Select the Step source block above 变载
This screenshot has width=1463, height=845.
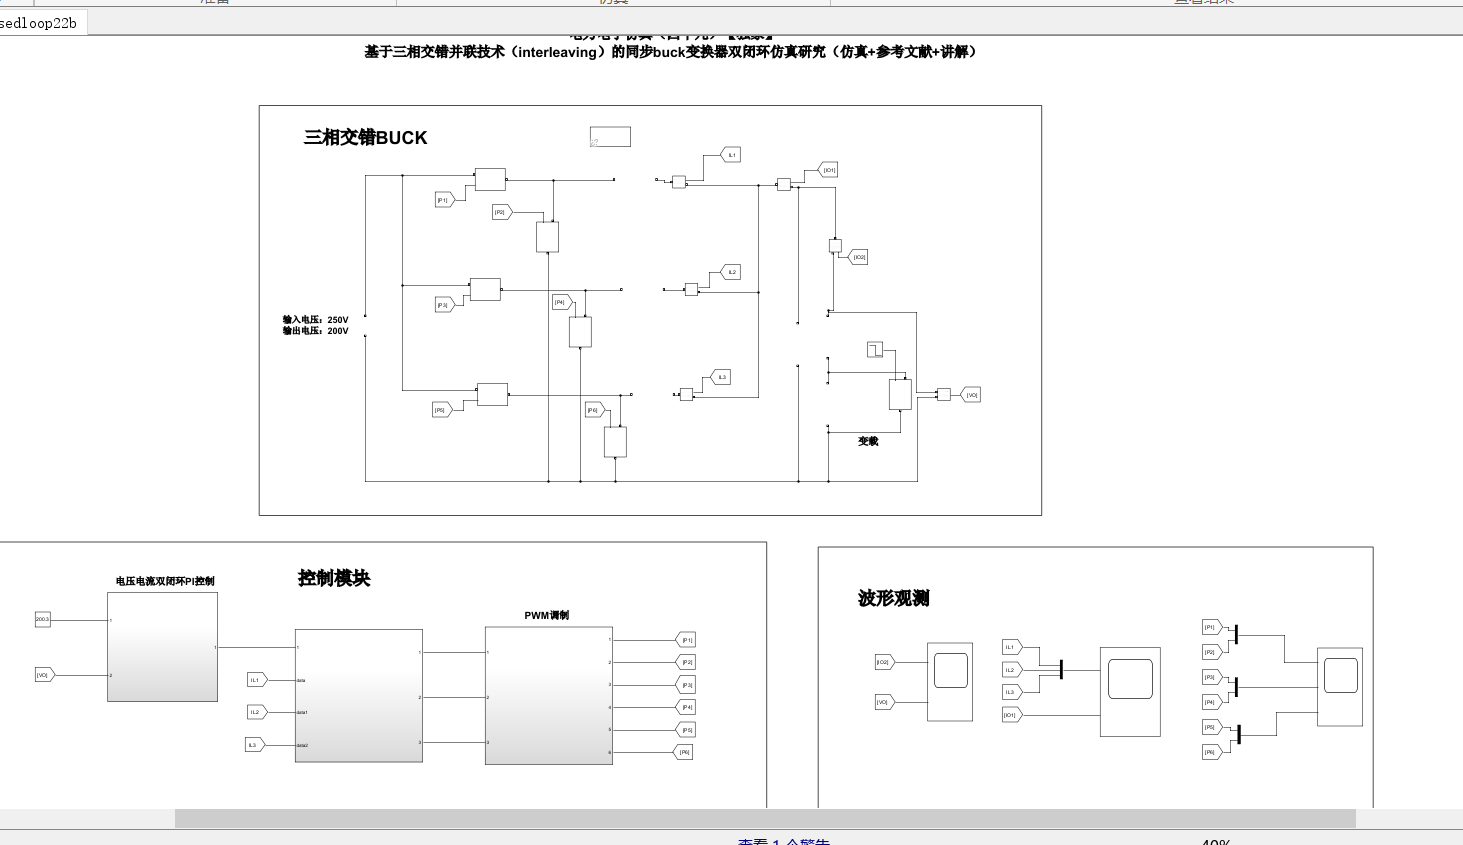pos(875,349)
